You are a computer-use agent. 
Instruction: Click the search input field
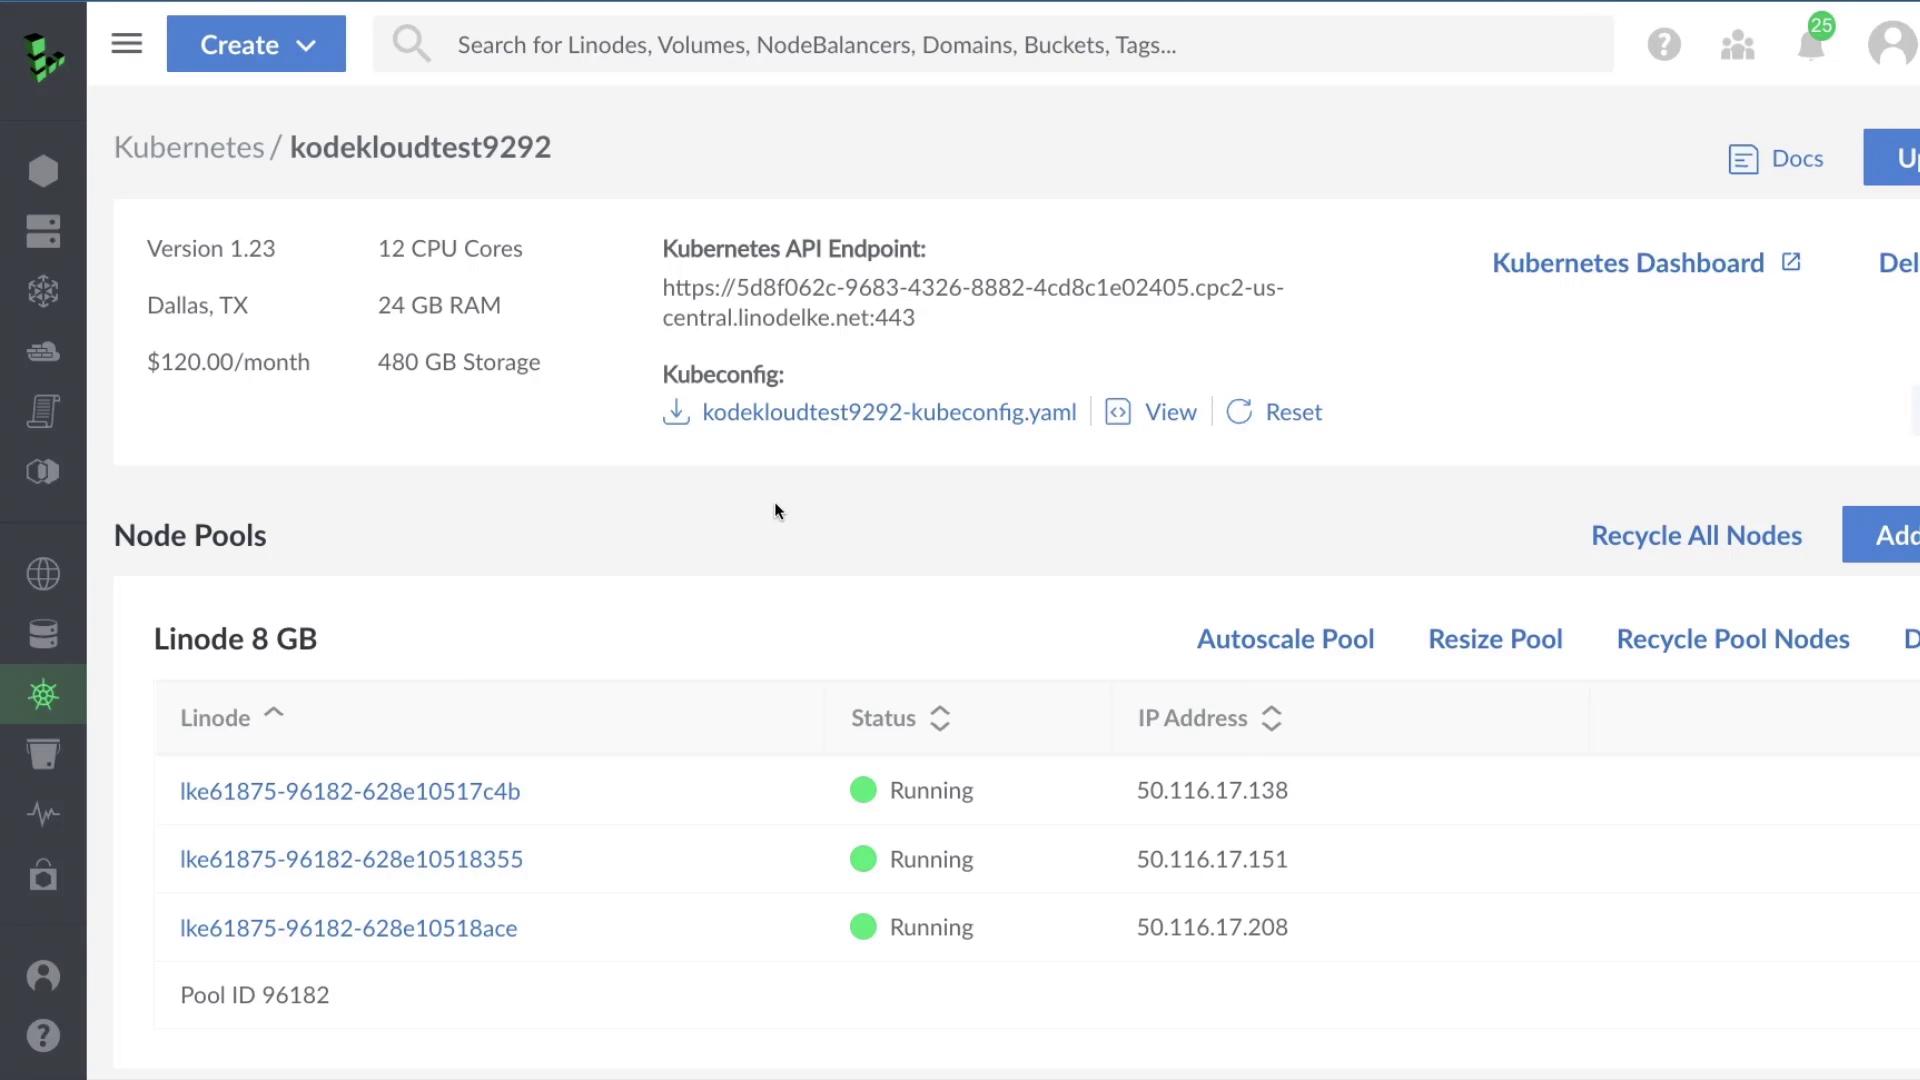pos(990,45)
